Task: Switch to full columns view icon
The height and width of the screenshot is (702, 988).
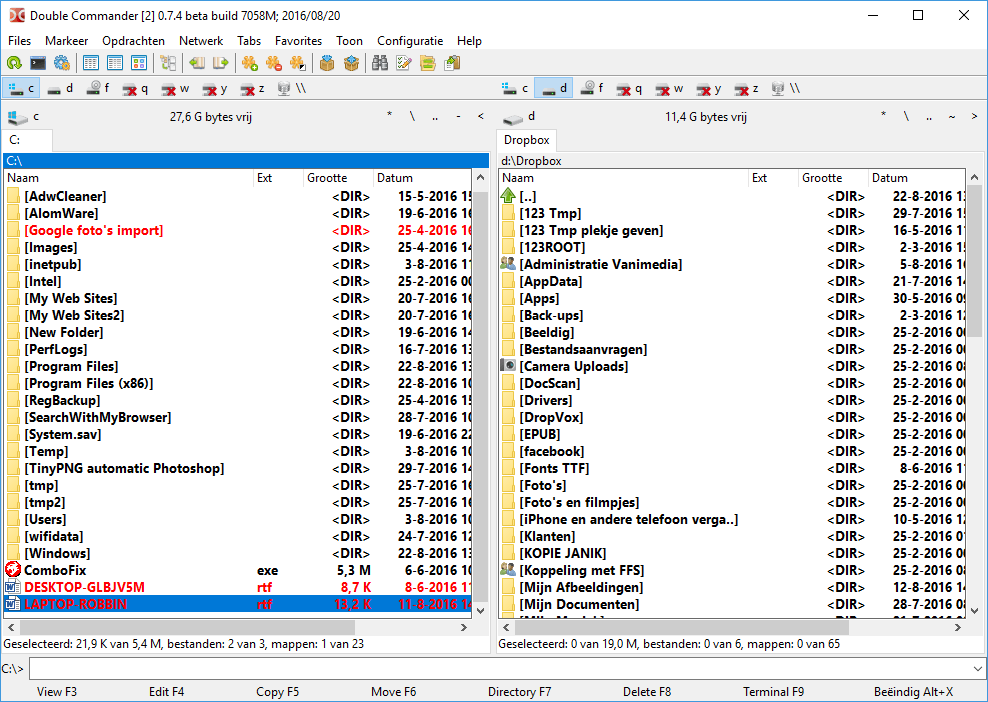Action: pos(115,63)
